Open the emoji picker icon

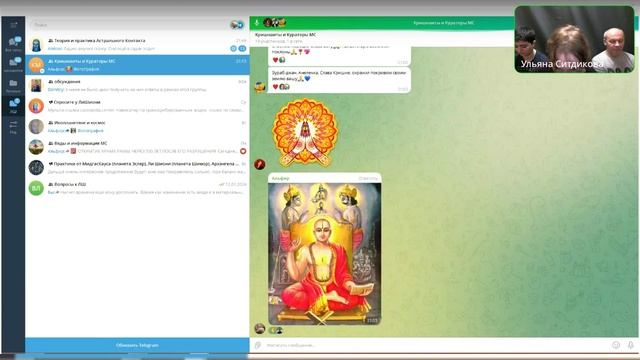point(616,345)
